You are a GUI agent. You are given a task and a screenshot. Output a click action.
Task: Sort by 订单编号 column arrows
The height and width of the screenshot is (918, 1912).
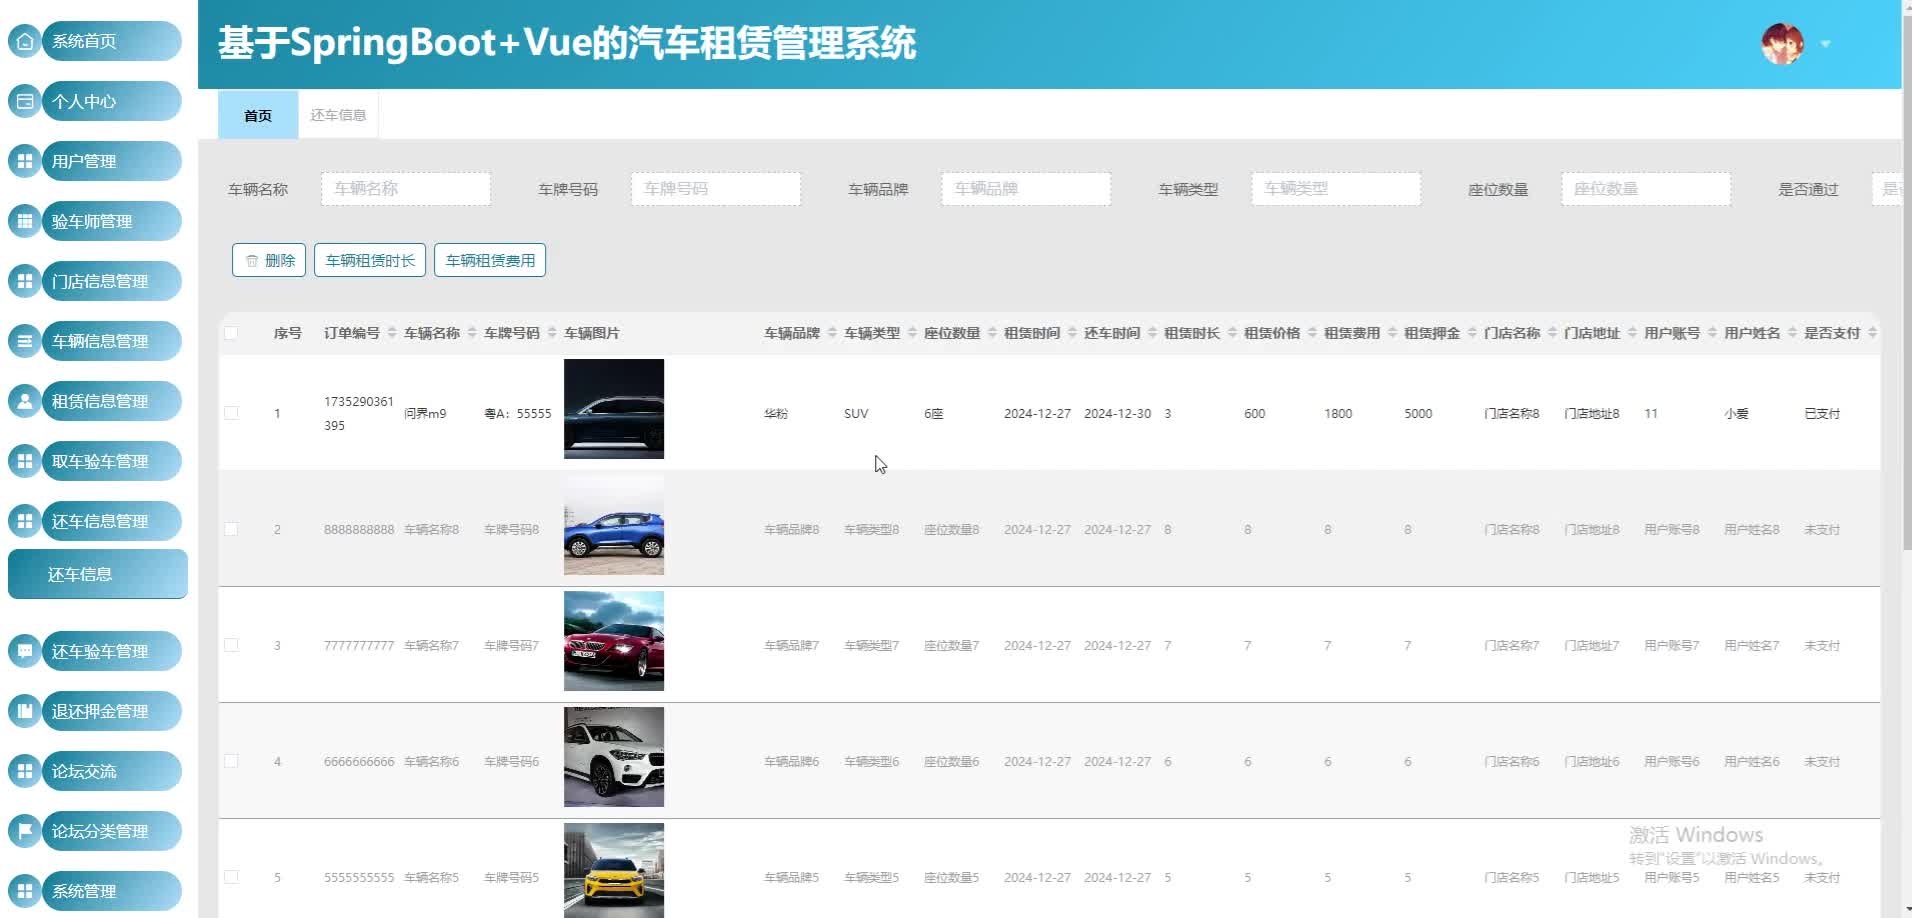(x=392, y=333)
